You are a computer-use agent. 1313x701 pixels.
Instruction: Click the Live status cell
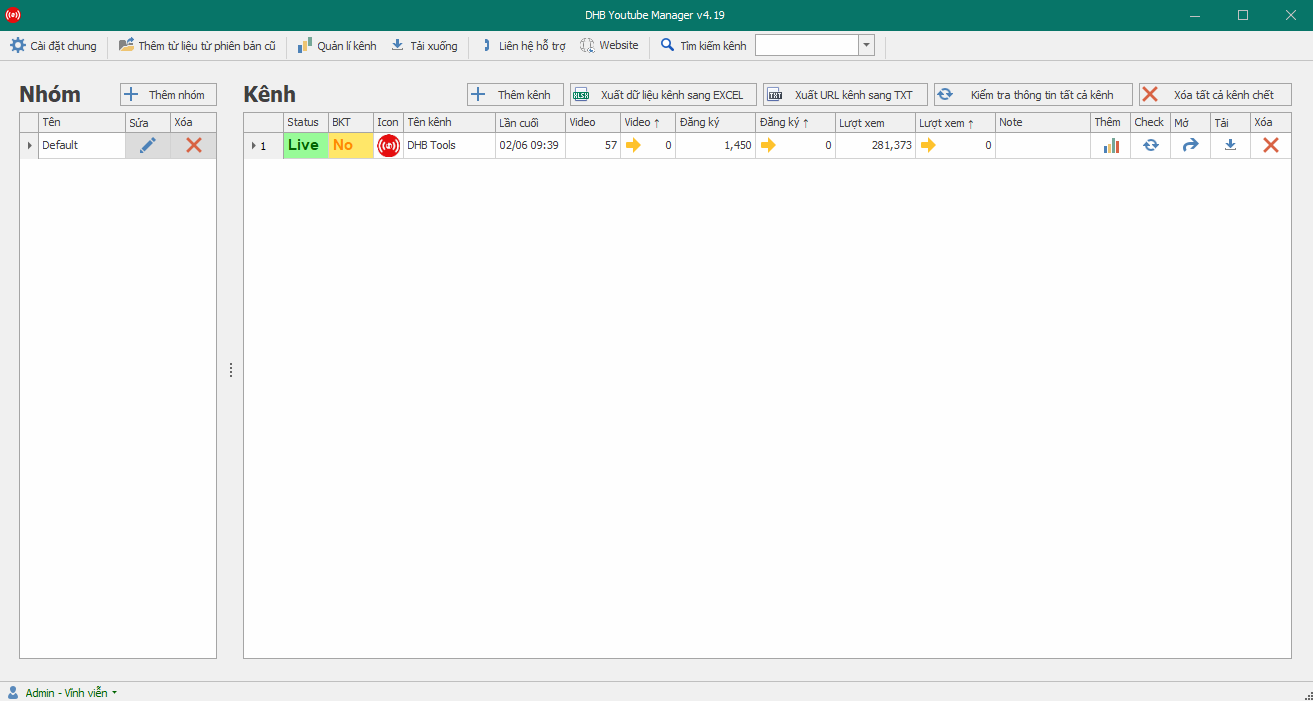pos(306,145)
